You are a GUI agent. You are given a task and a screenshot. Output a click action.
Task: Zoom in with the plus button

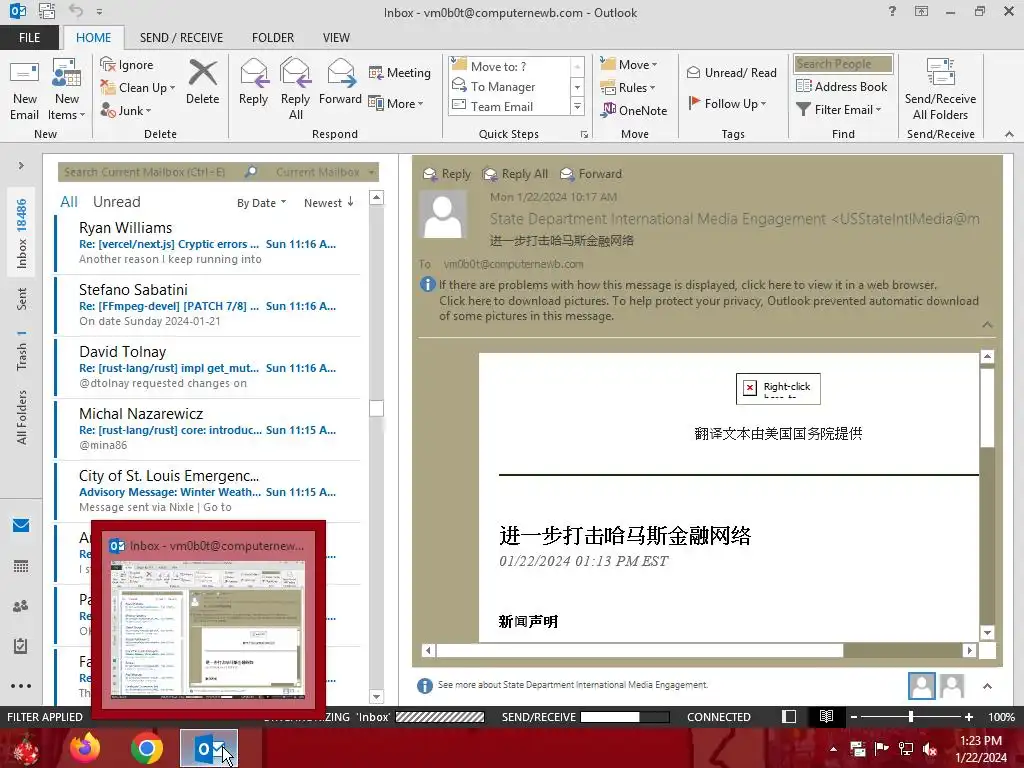click(x=968, y=716)
